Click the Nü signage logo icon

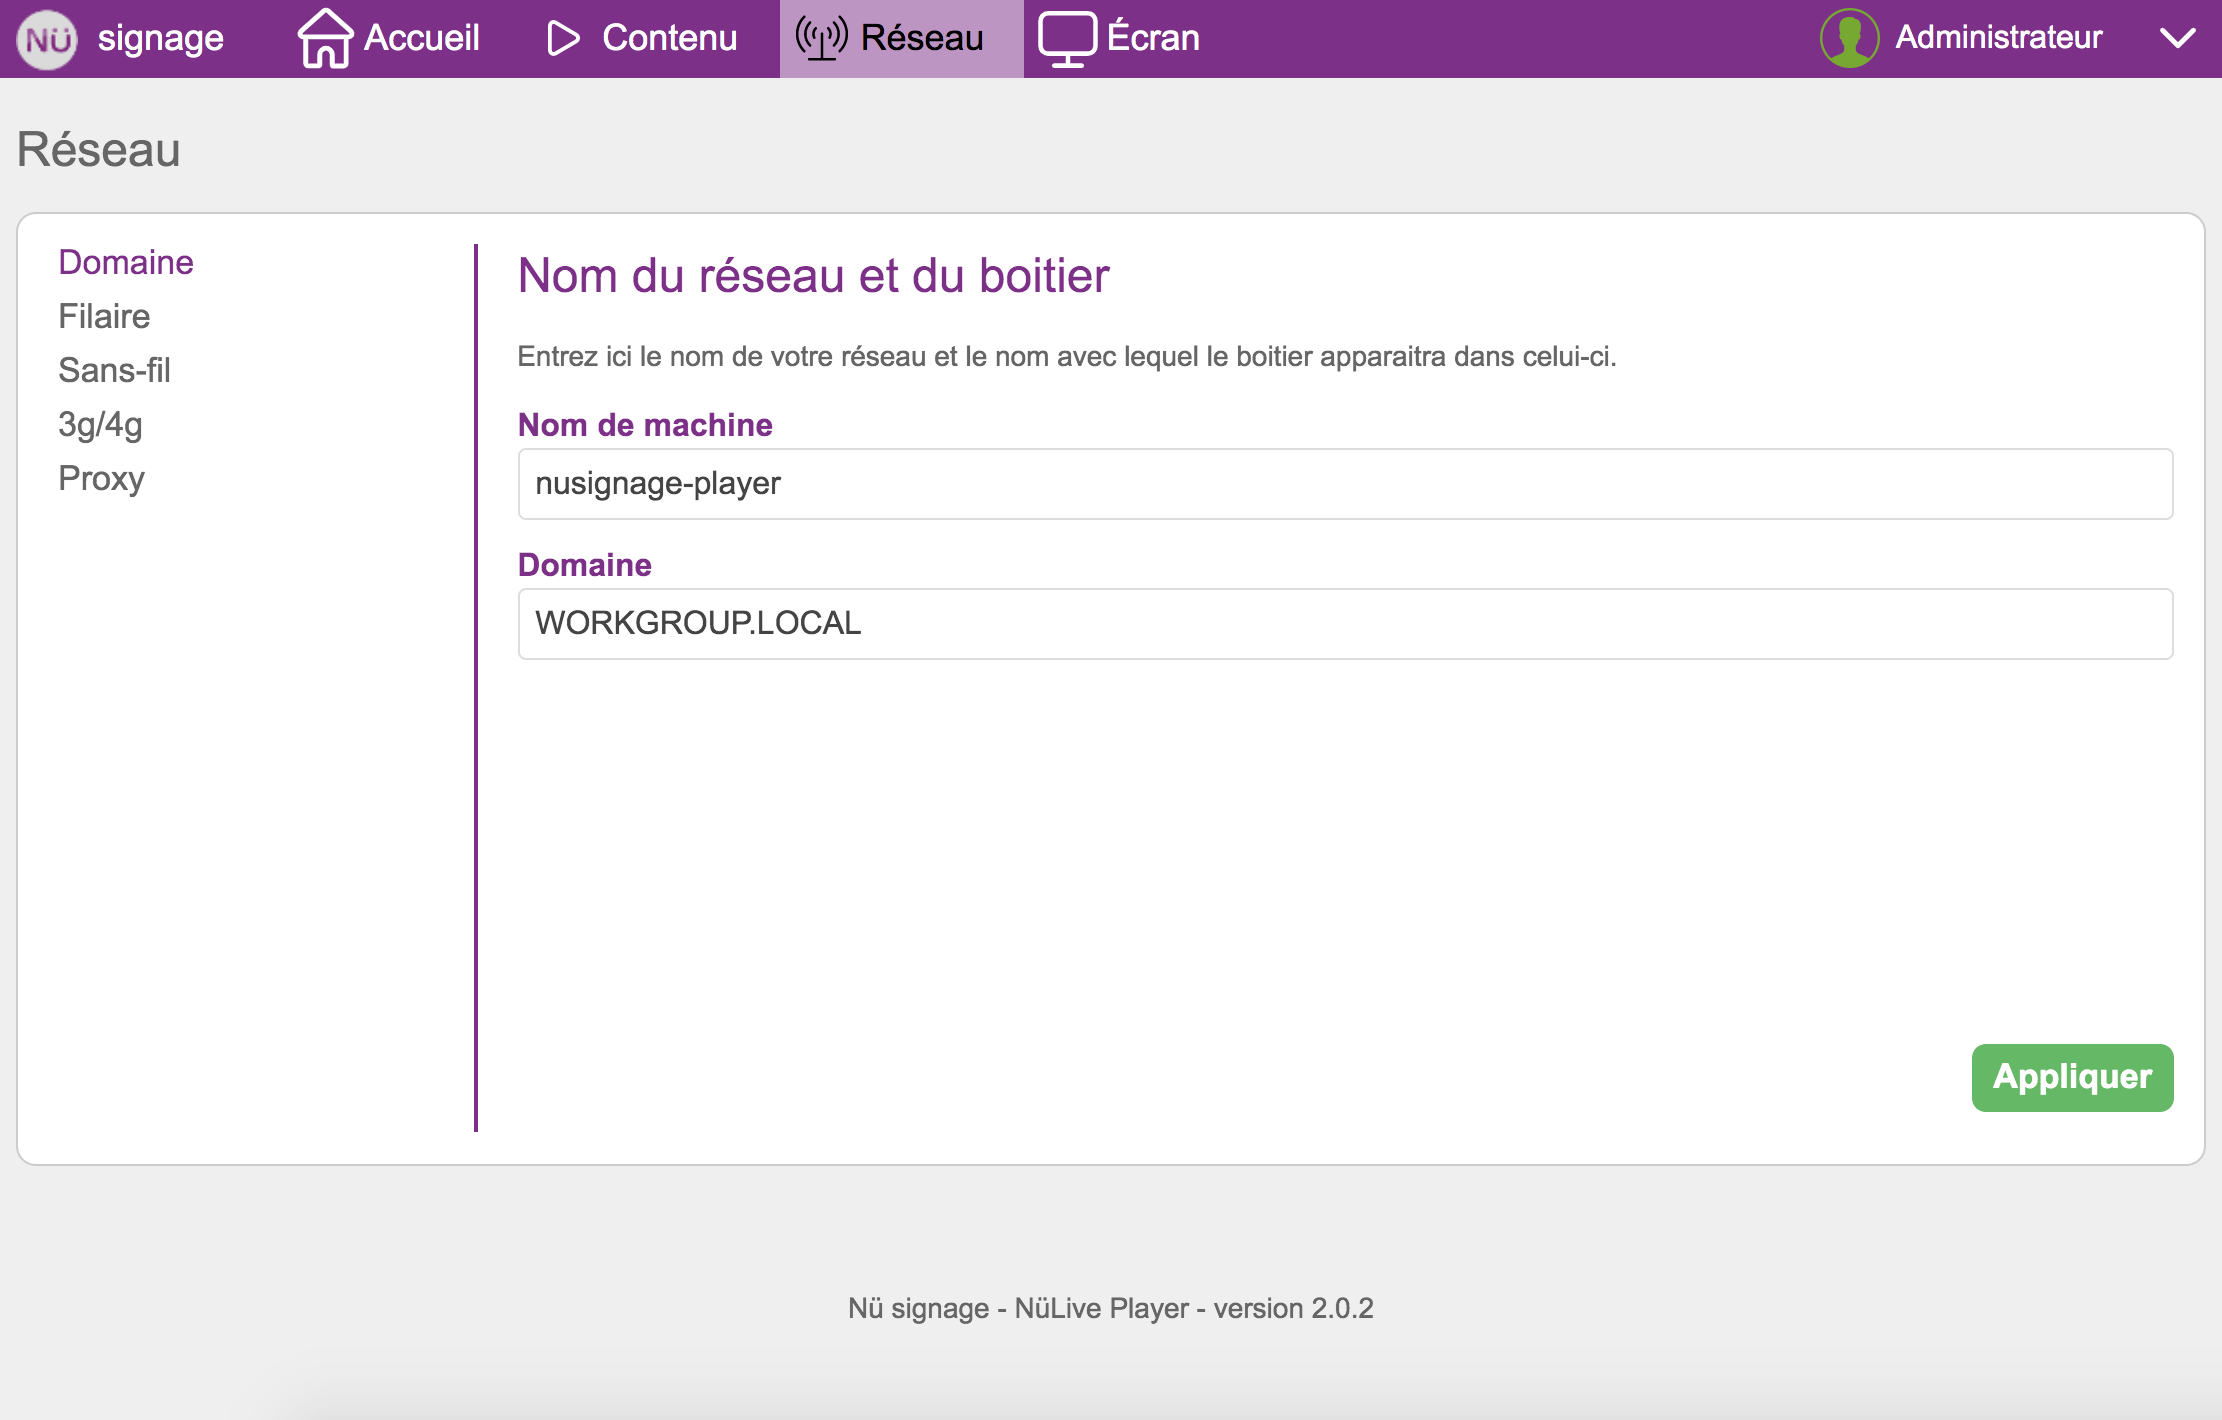pyautogui.click(x=47, y=39)
